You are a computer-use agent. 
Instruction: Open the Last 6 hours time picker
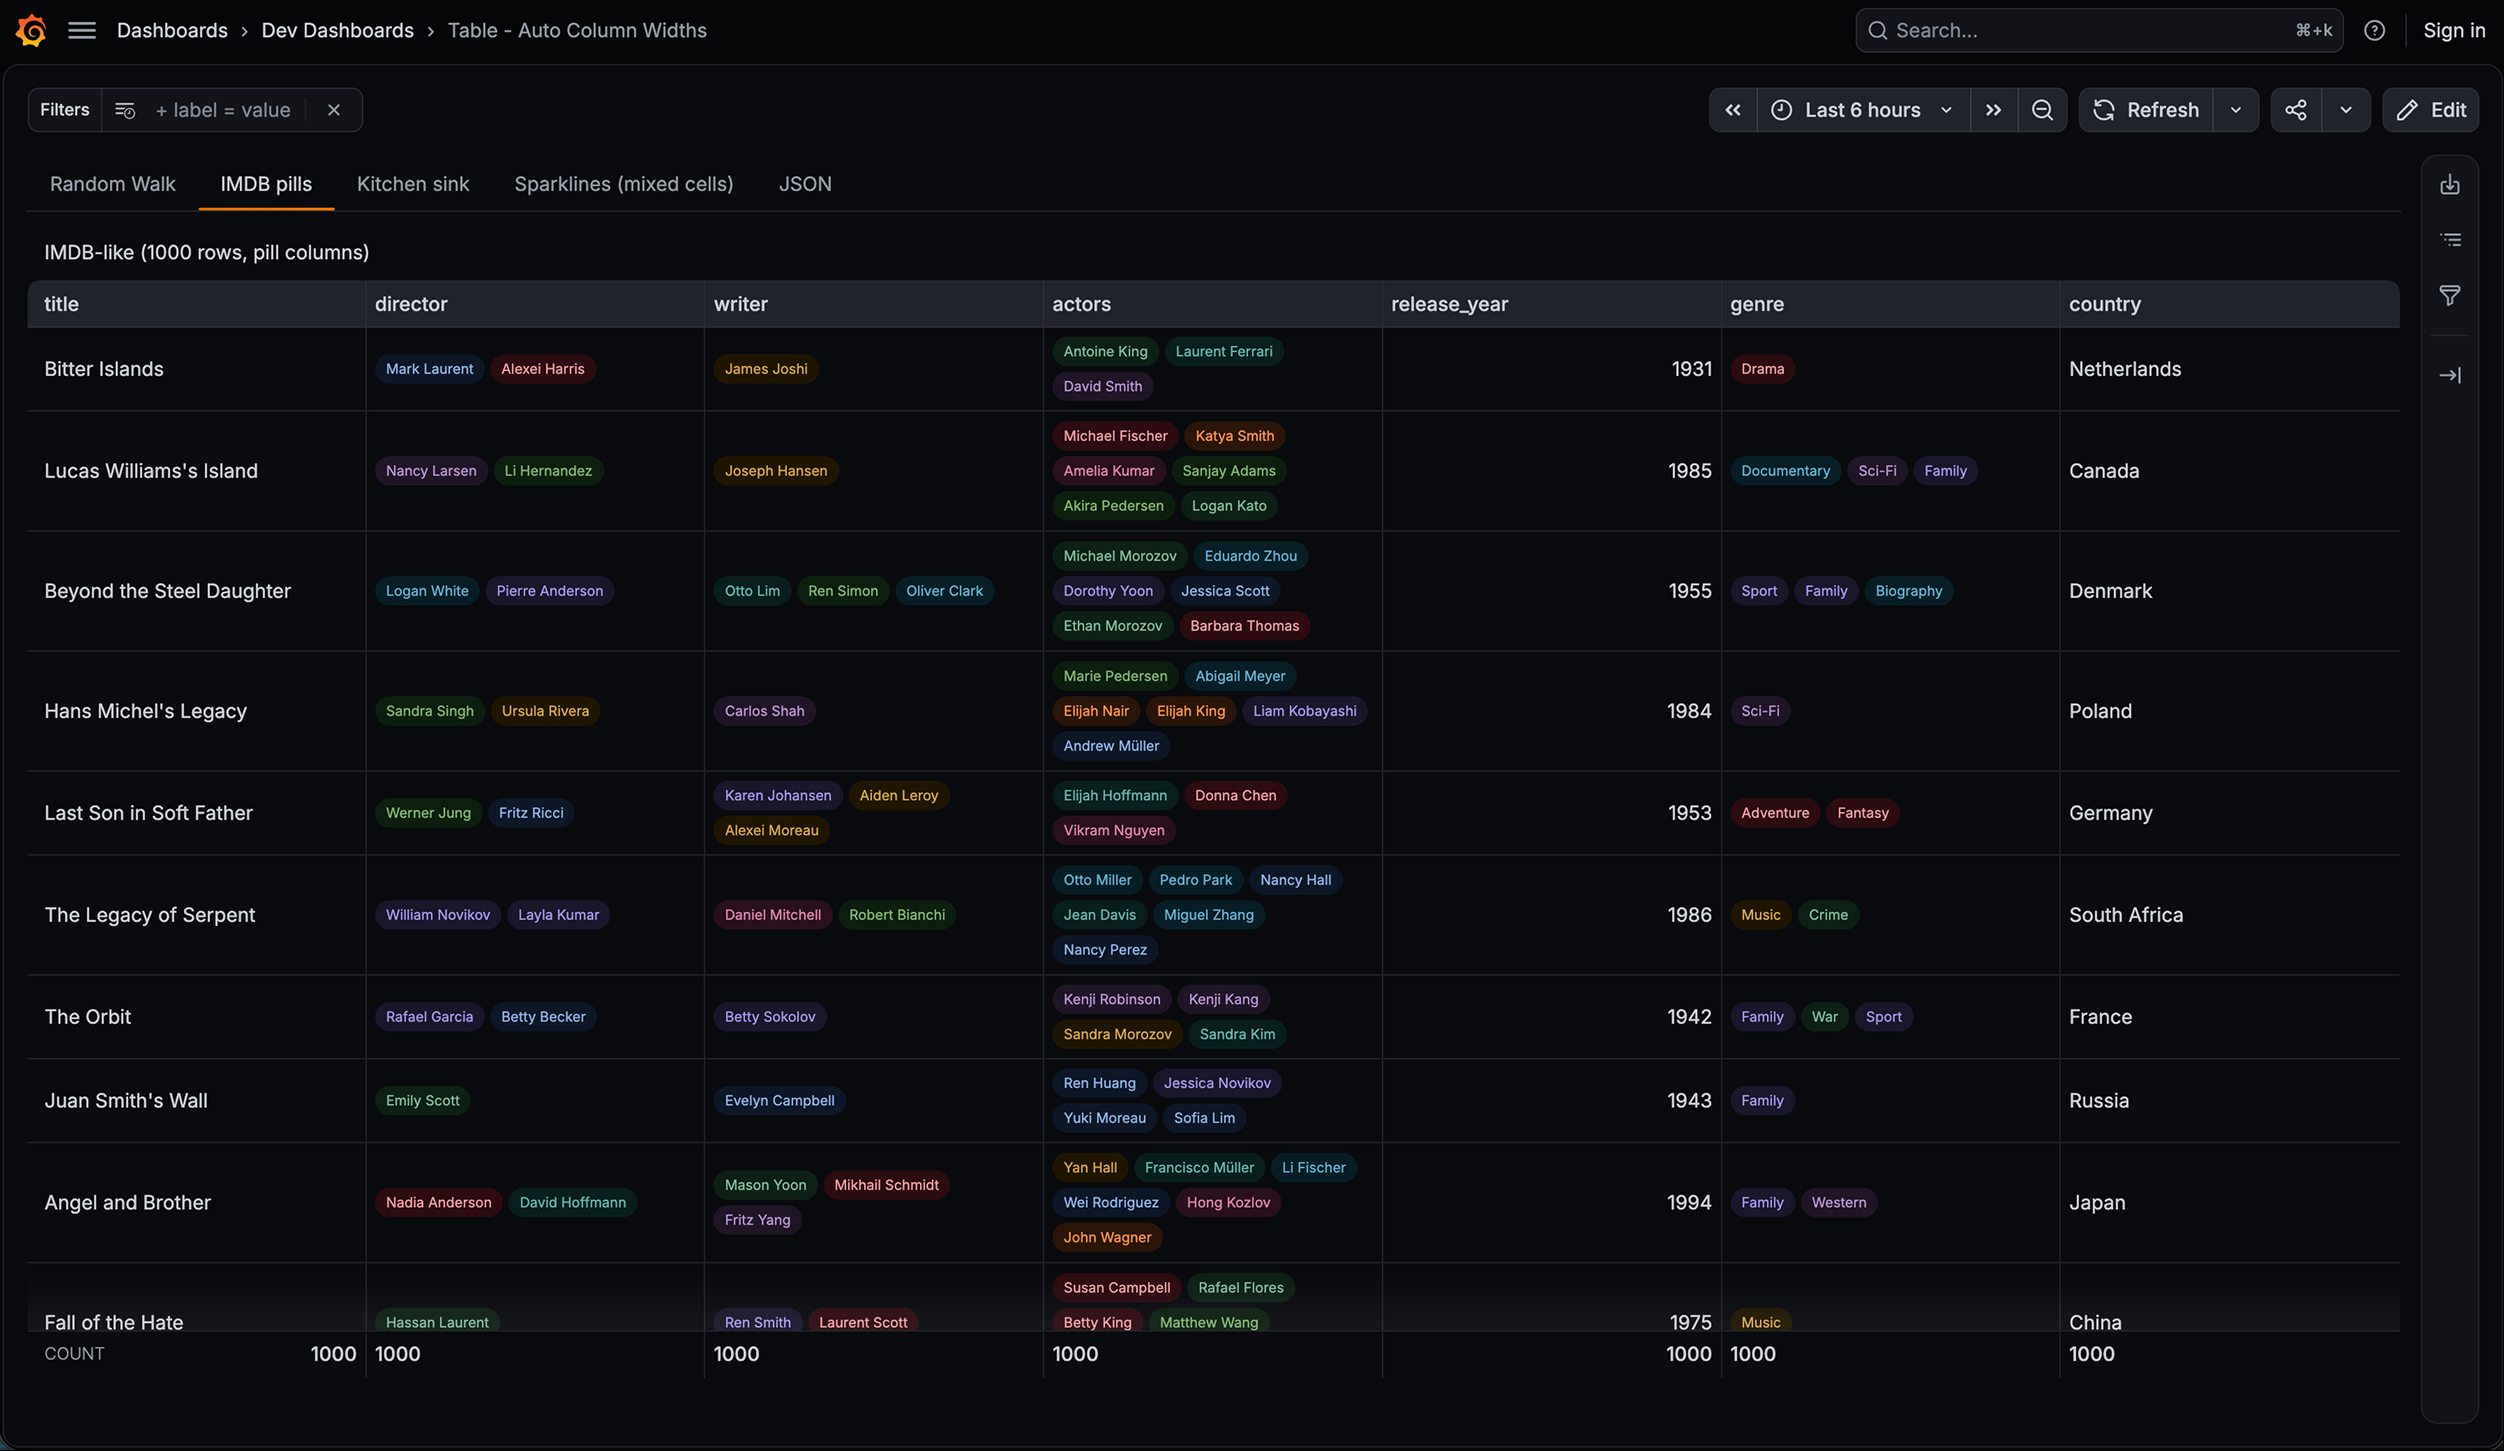(x=1863, y=110)
